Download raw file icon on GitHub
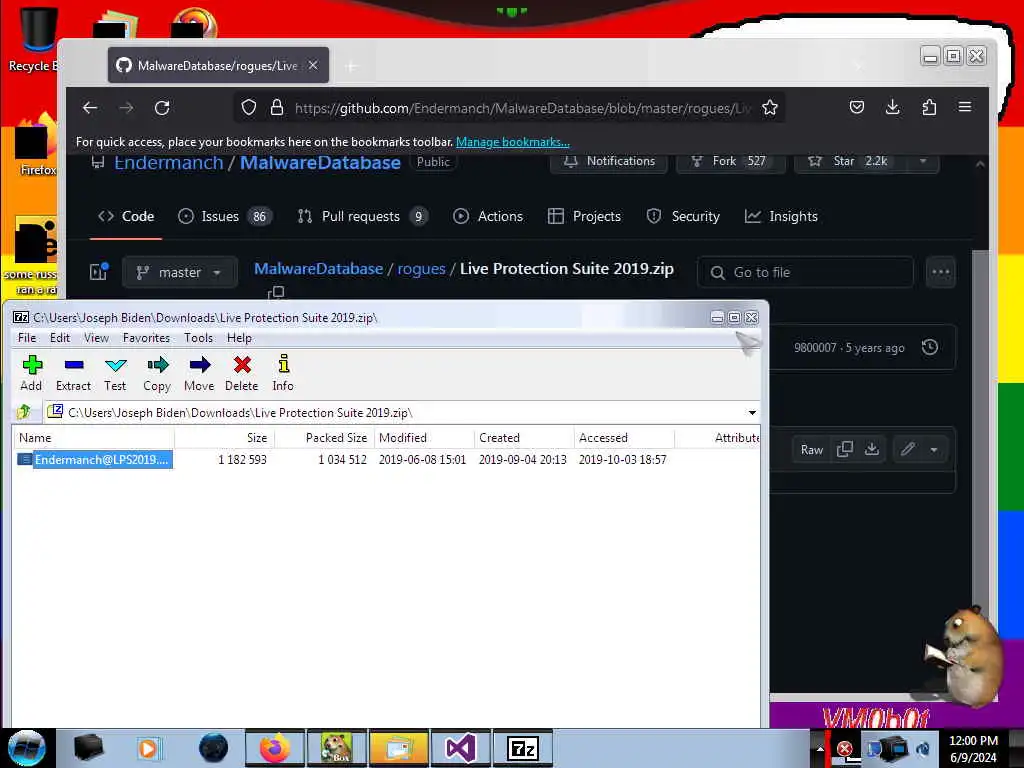The width and height of the screenshot is (1024, 768). pyautogui.click(x=872, y=449)
